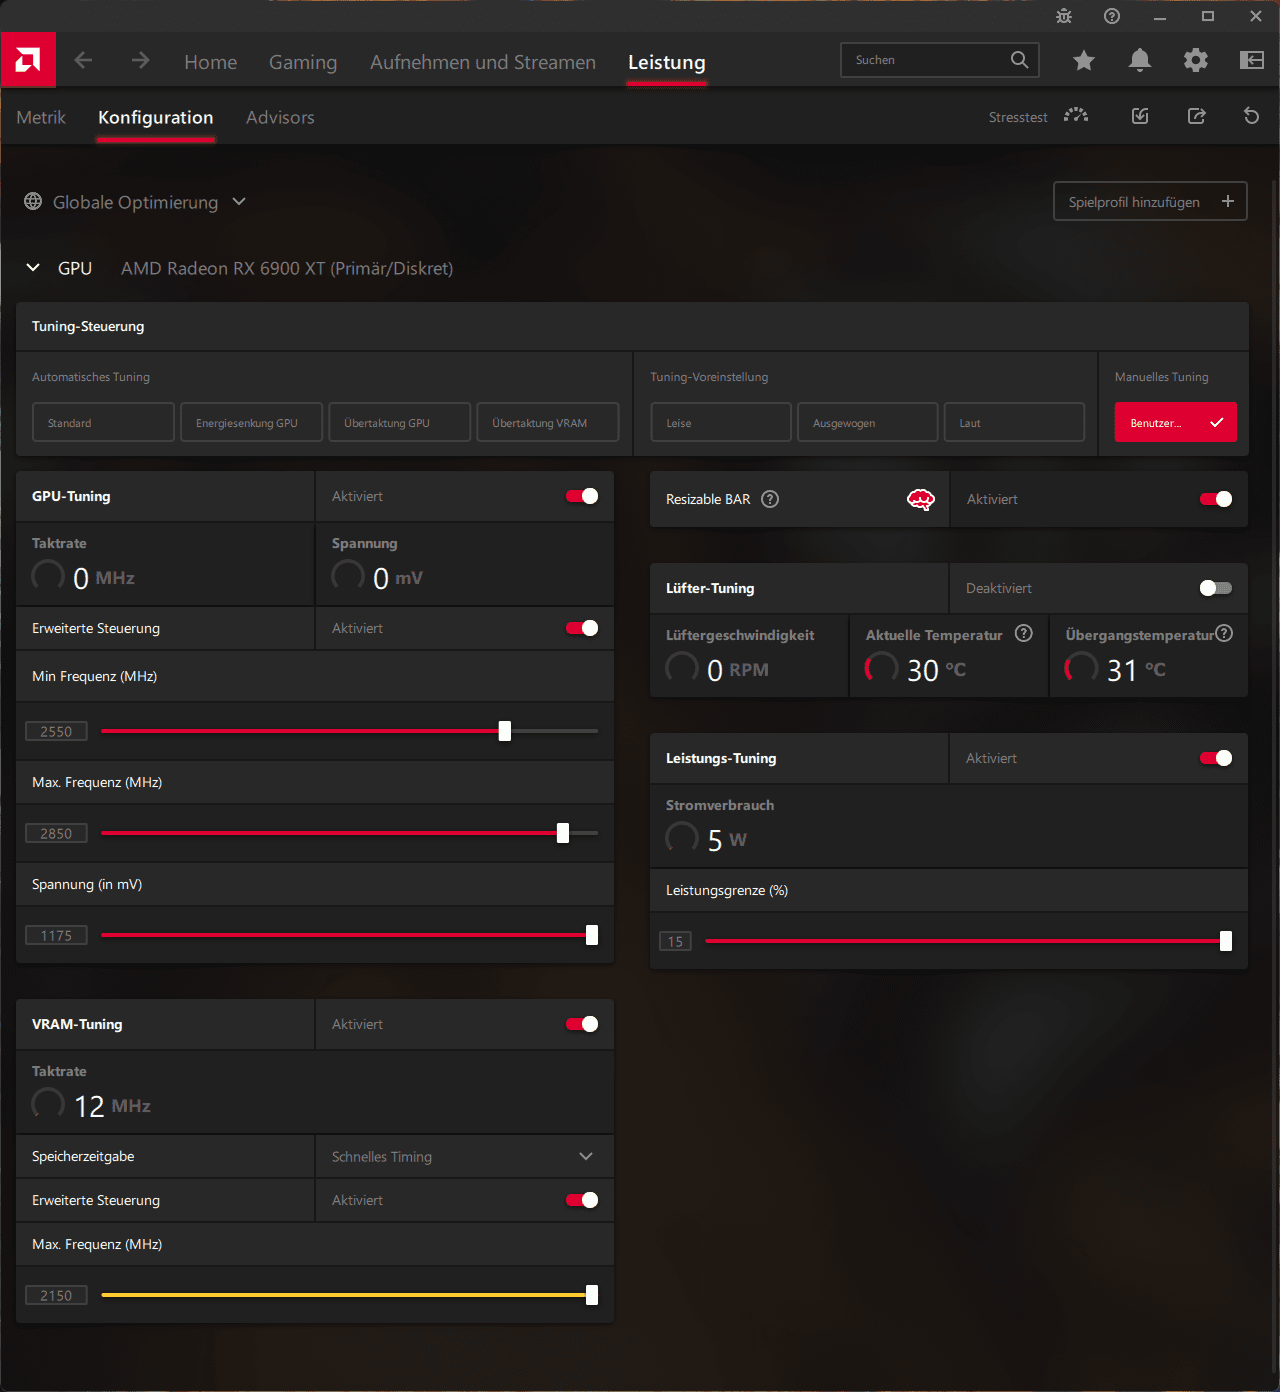Disable VRAM-Tuning toggle
Image resolution: width=1280 pixels, height=1392 pixels.
click(582, 1024)
